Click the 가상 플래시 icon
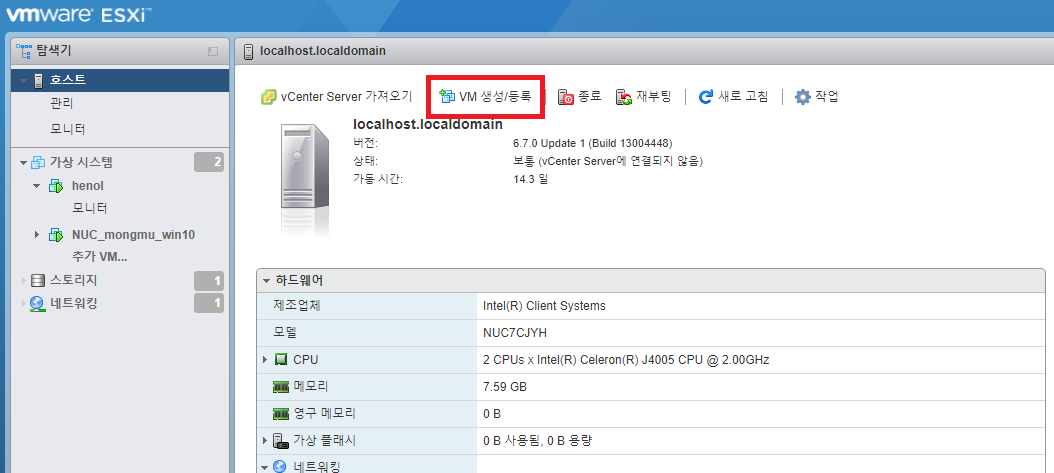Screen dimensions: 1054x473 pos(280,441)
